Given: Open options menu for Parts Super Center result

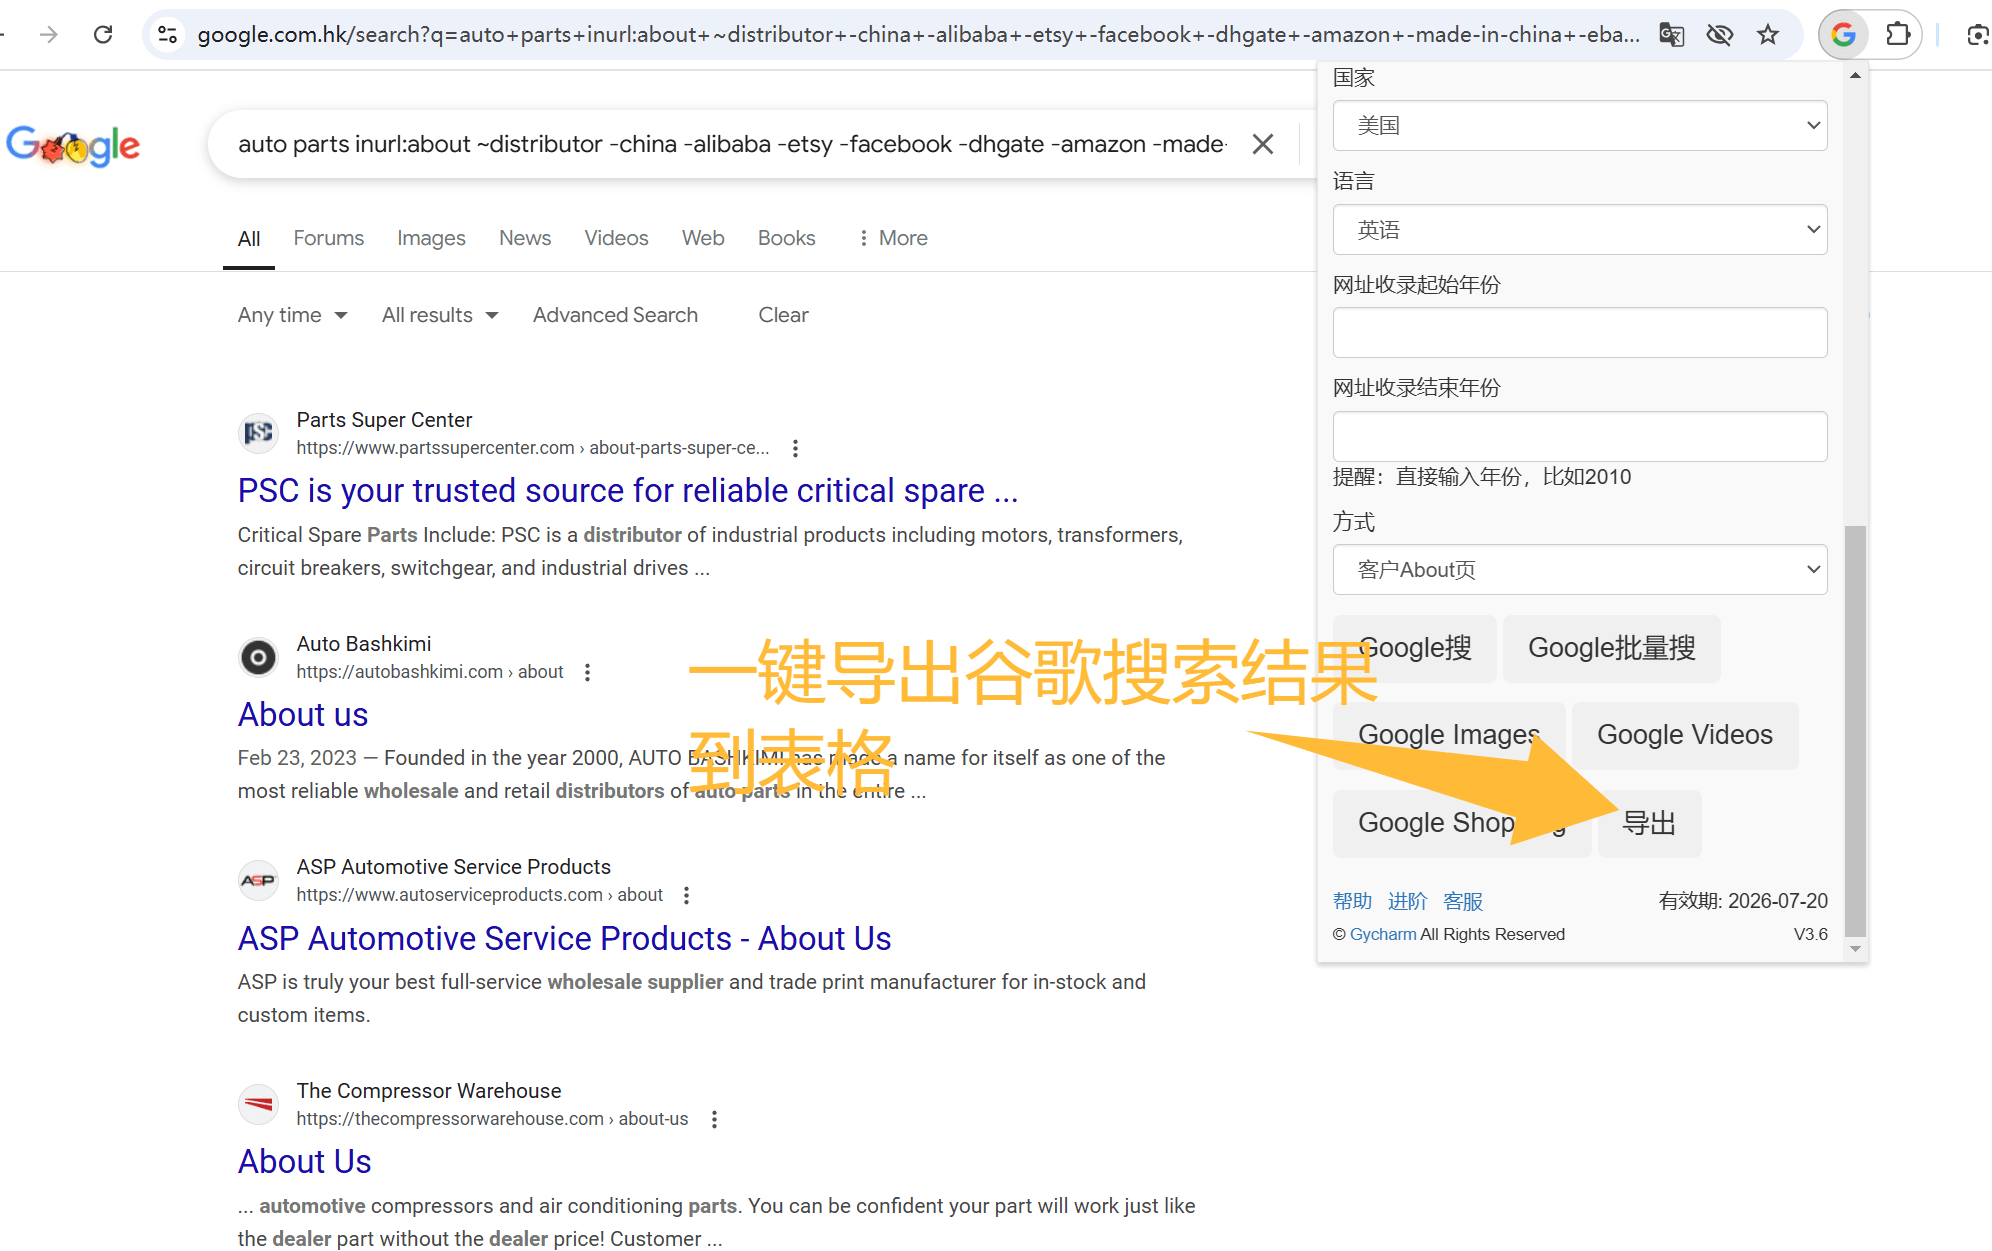Looking at the screenshot, I should [795, 449].
